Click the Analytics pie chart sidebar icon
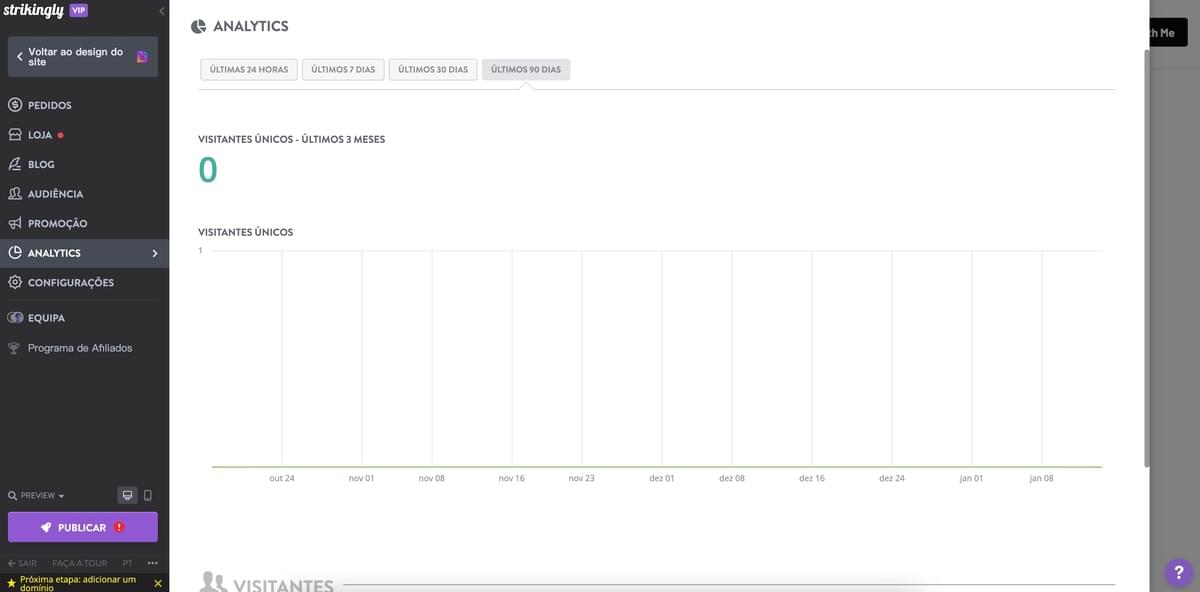This screenshot has width=1200, height=592. pyautogui.click(x=15, y=253)
